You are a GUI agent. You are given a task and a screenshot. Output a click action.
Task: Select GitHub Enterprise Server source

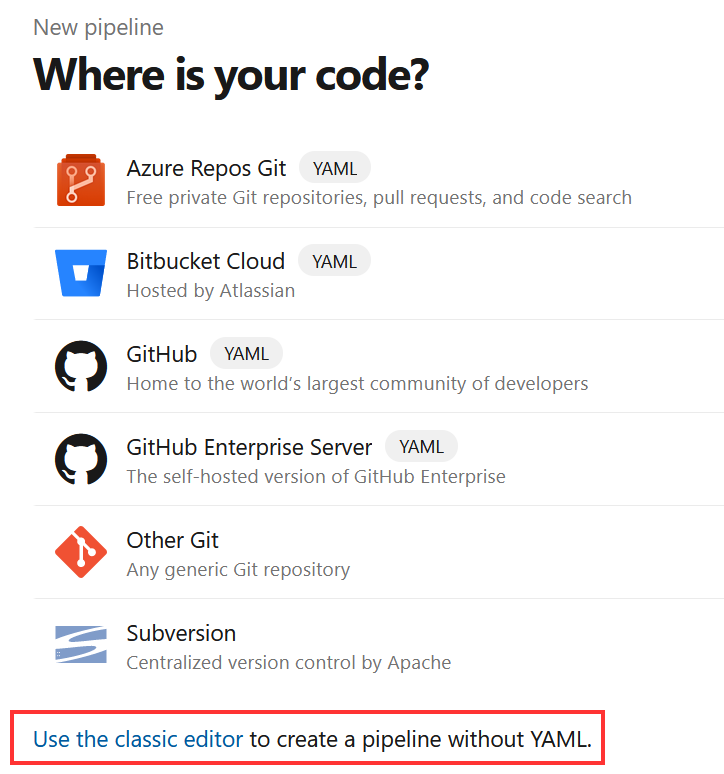pos(379,460)
